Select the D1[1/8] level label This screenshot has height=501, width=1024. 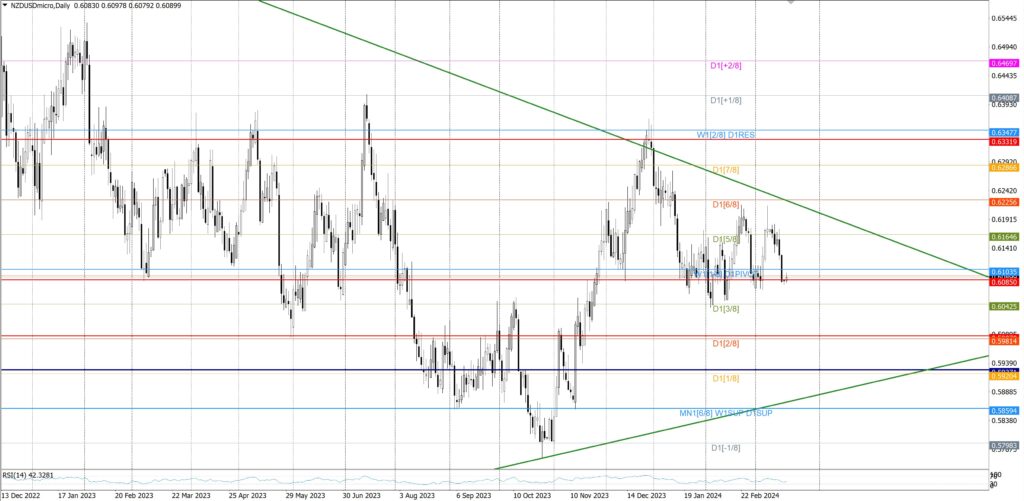[726, 378]
